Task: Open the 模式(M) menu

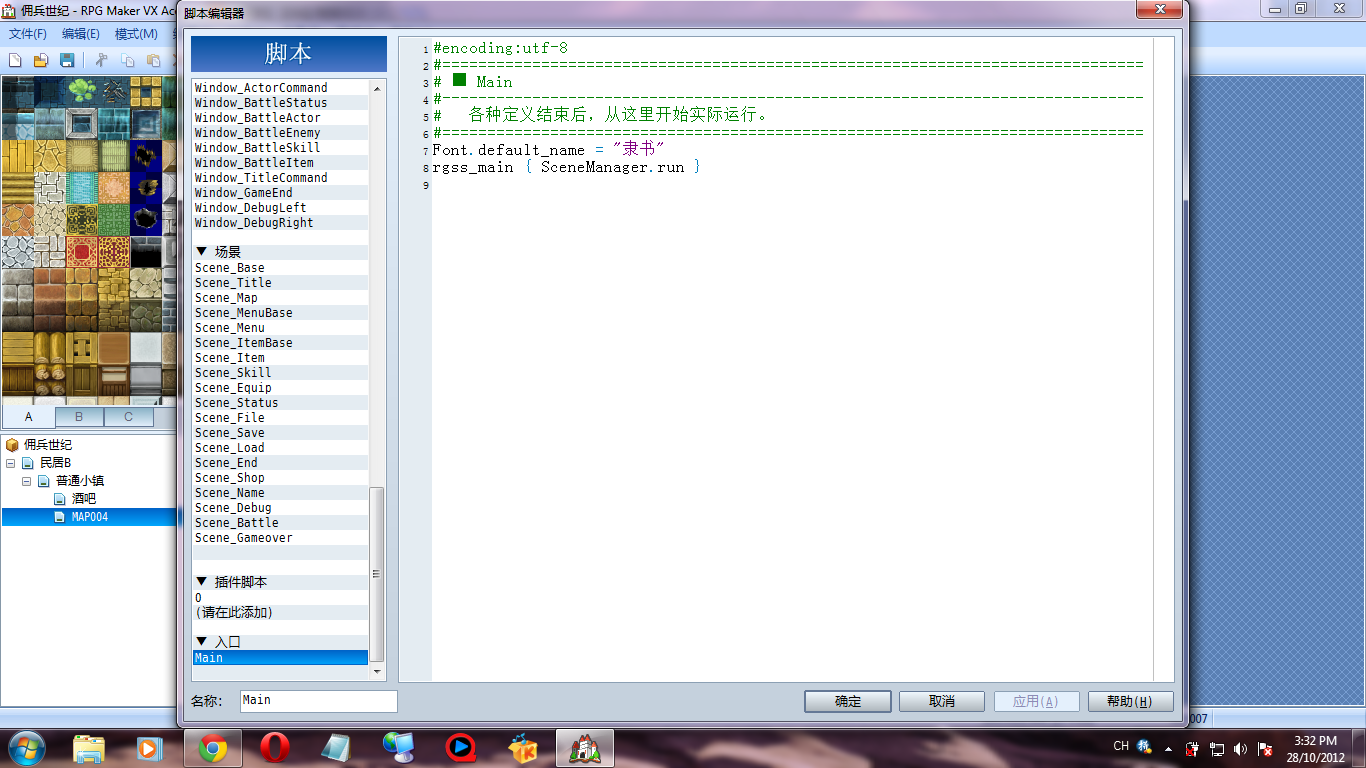Action: 136,34
